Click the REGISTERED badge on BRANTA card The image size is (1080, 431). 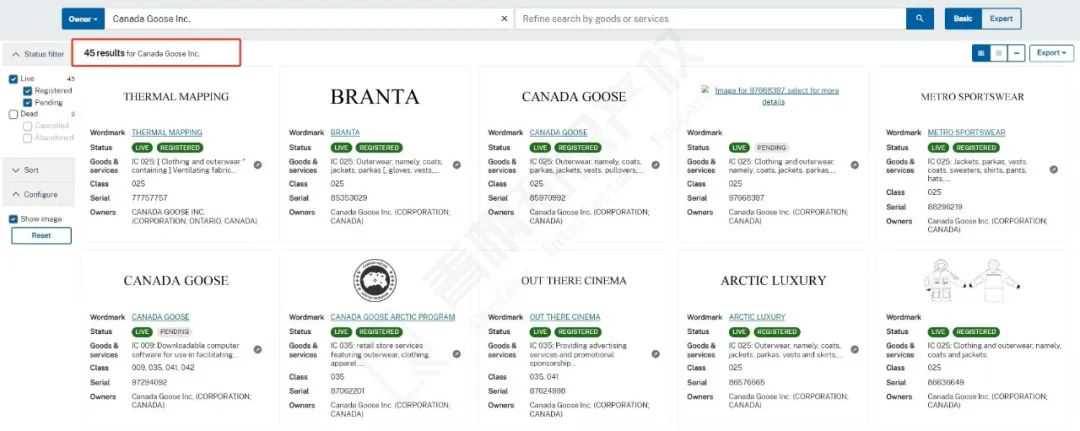[x=379, y=147]
